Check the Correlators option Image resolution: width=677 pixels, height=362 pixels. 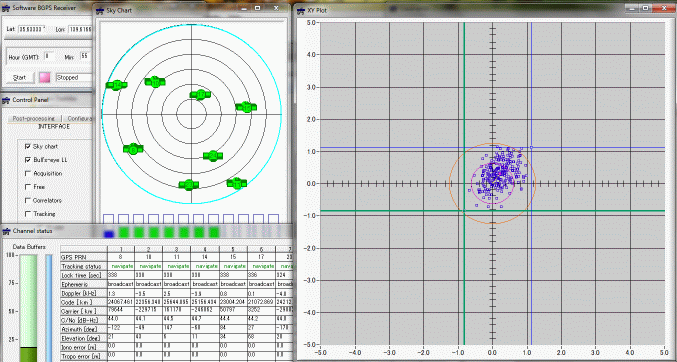pos(28,200)
